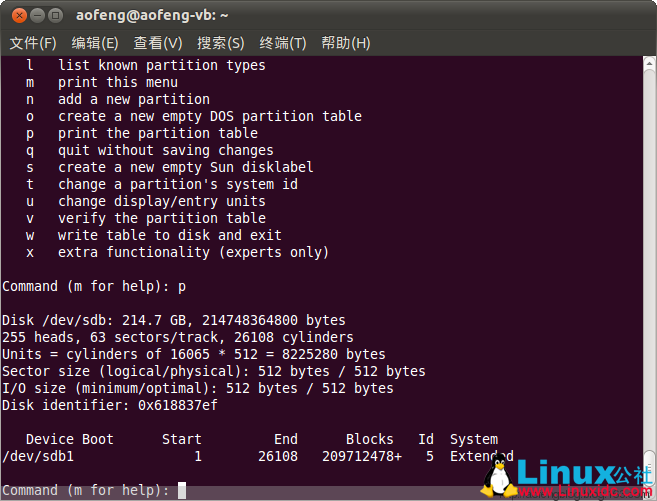Click '255 heads, 63 sectors/track' line

click(178, 337)
